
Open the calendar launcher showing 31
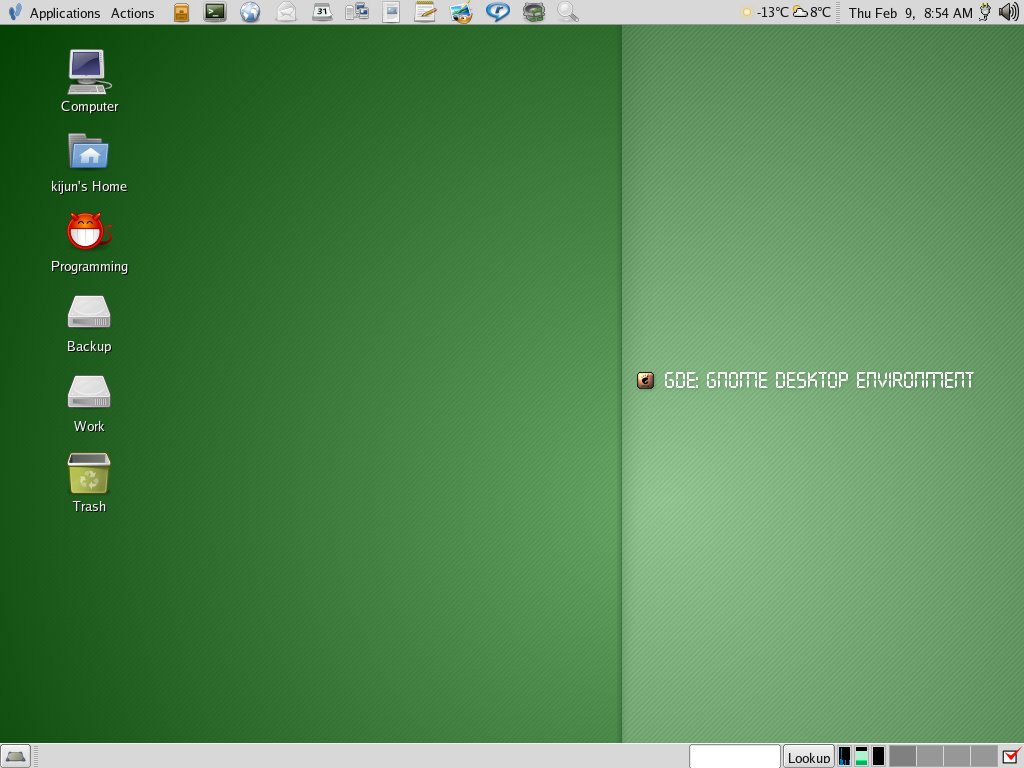tap(321, 12)
